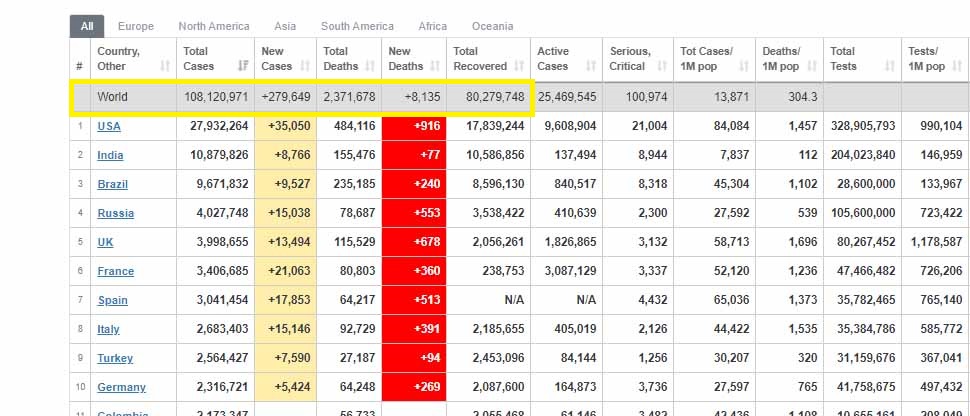Click Brazil new deaths +240 cell
The width and height of the screenshot is (970, 416).
pos(414,184)
